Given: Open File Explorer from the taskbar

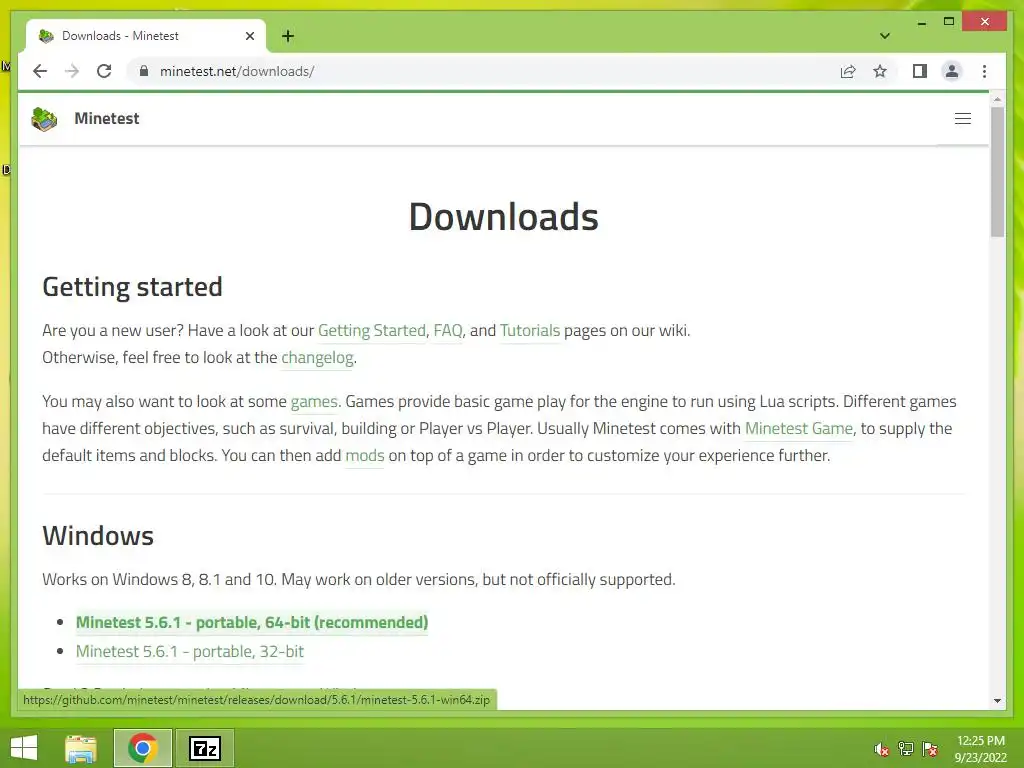Looking at the screenshot, I should pos(81,748).
